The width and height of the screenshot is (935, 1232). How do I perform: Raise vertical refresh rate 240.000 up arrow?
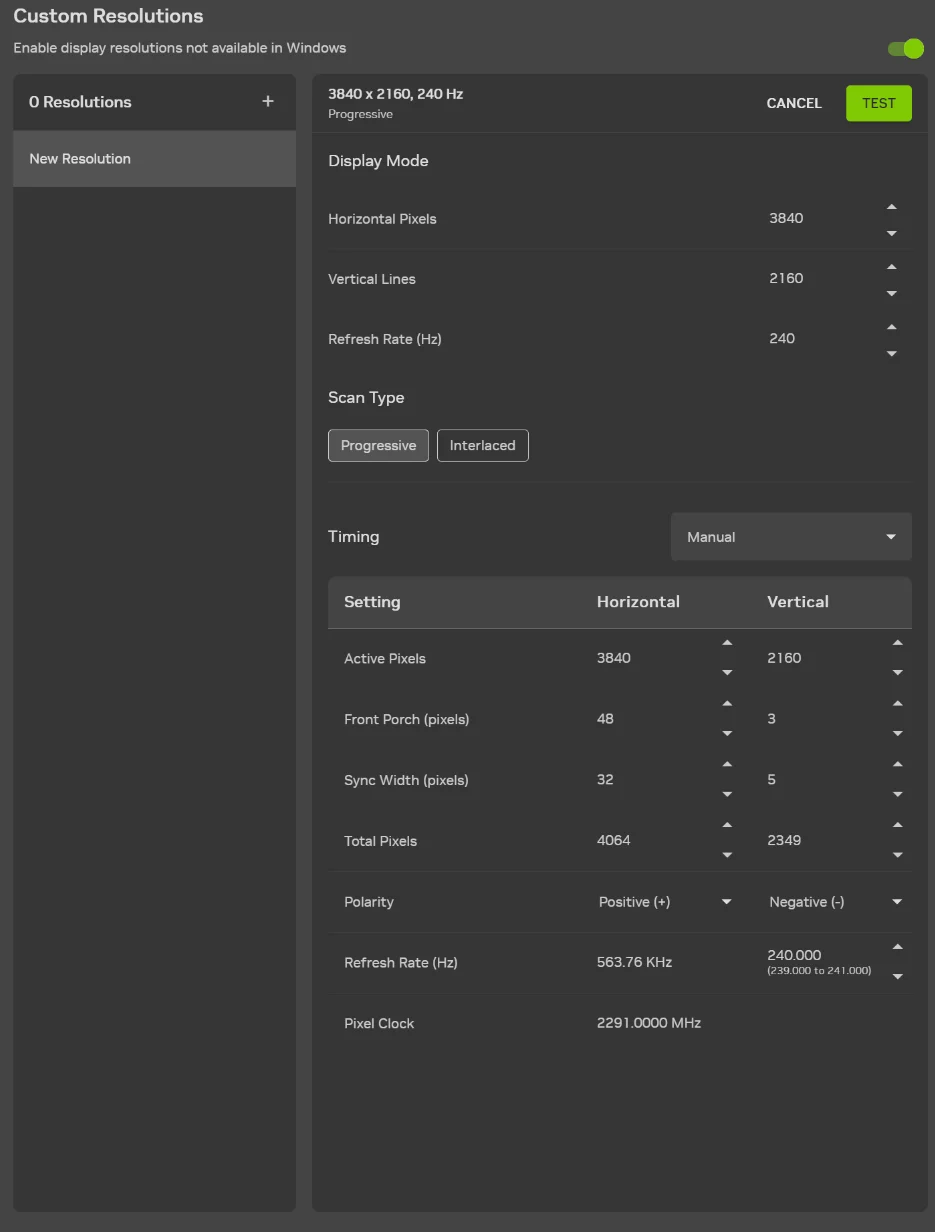[897, 947]
